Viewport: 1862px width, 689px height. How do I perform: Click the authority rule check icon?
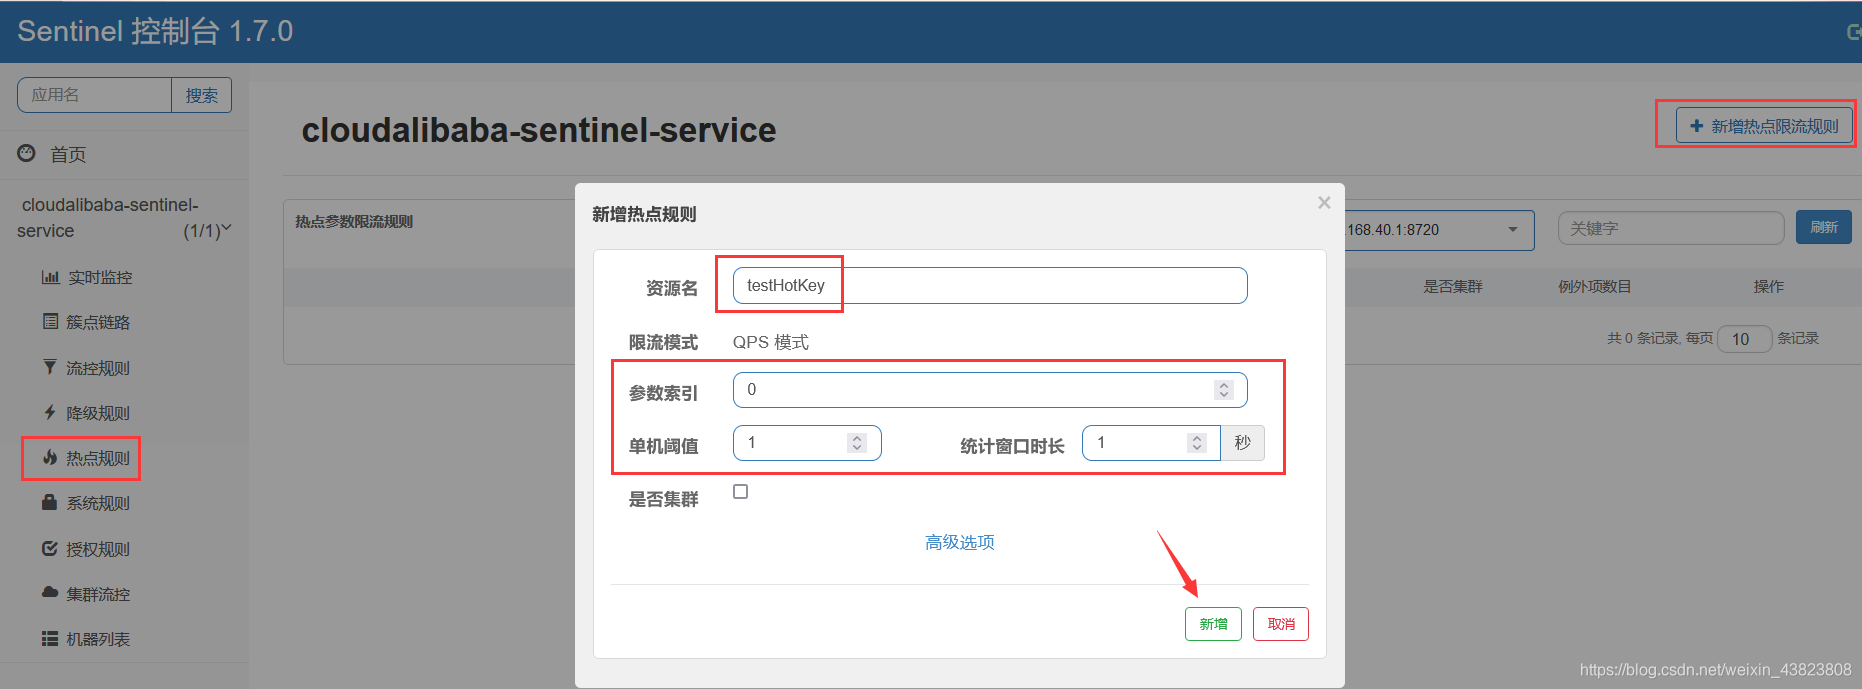[x=50, y=548]
